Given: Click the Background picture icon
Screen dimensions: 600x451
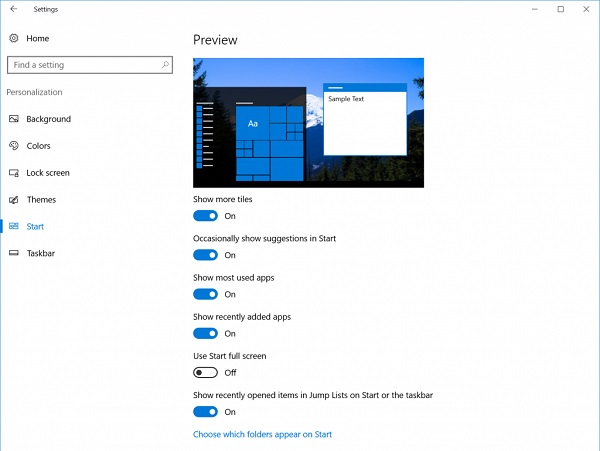Looking at the screenshot, I should pos(14,119).
